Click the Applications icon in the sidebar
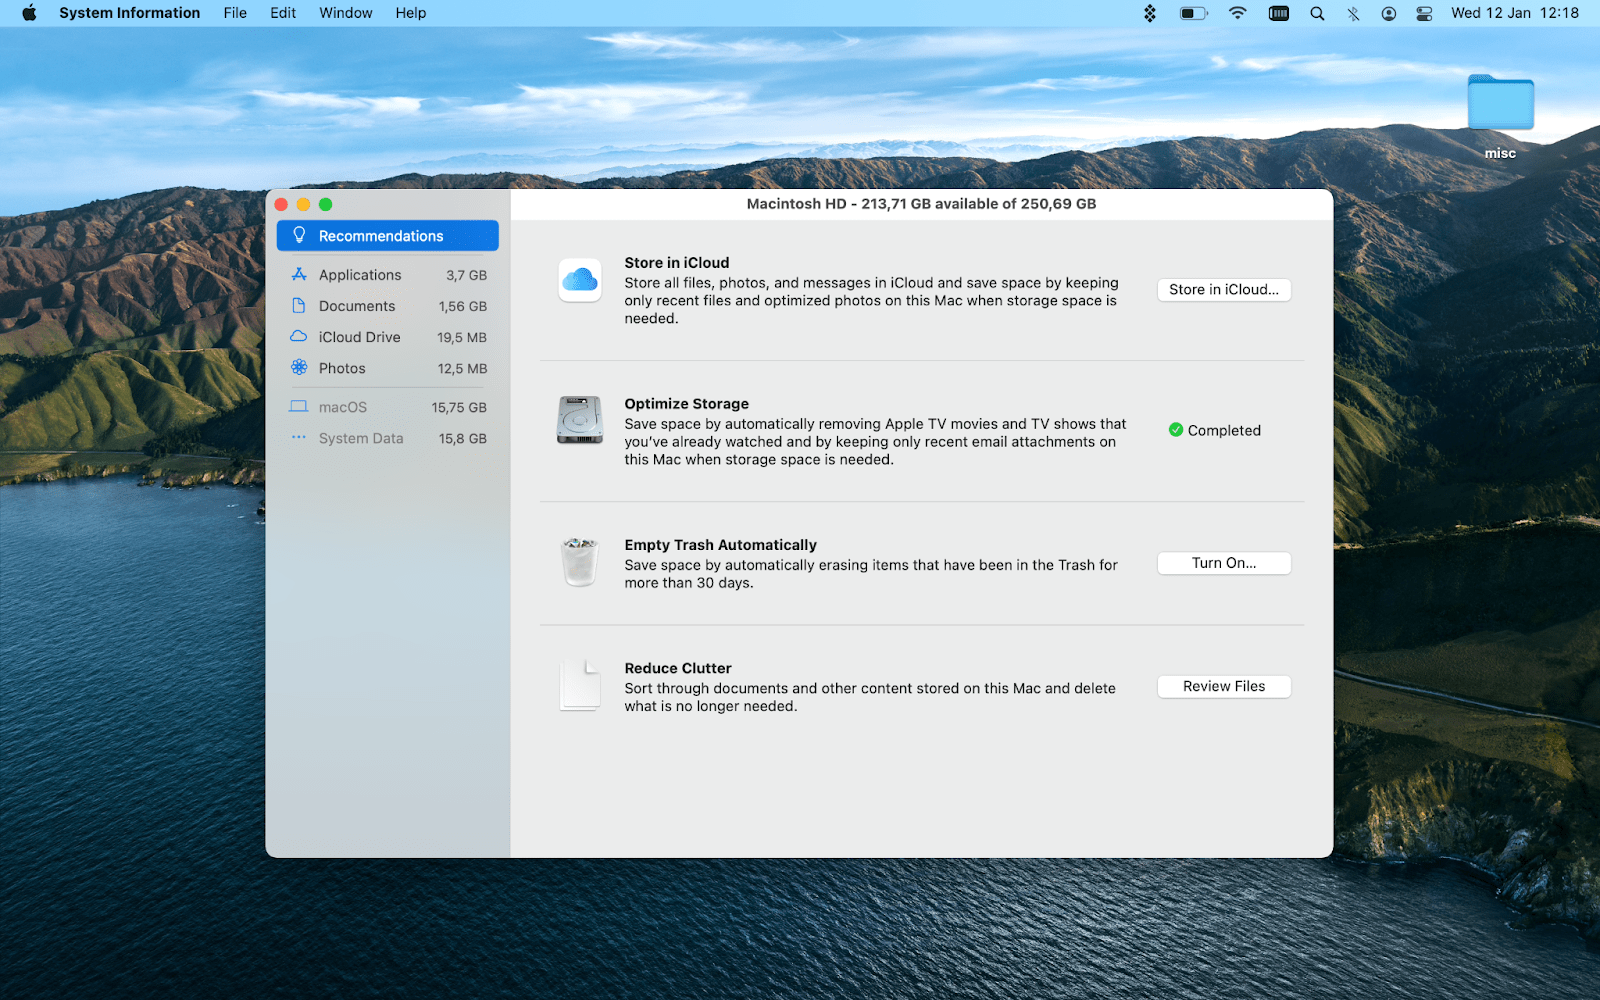Screen dimensions: 1600x1000 tap(298, 274)
